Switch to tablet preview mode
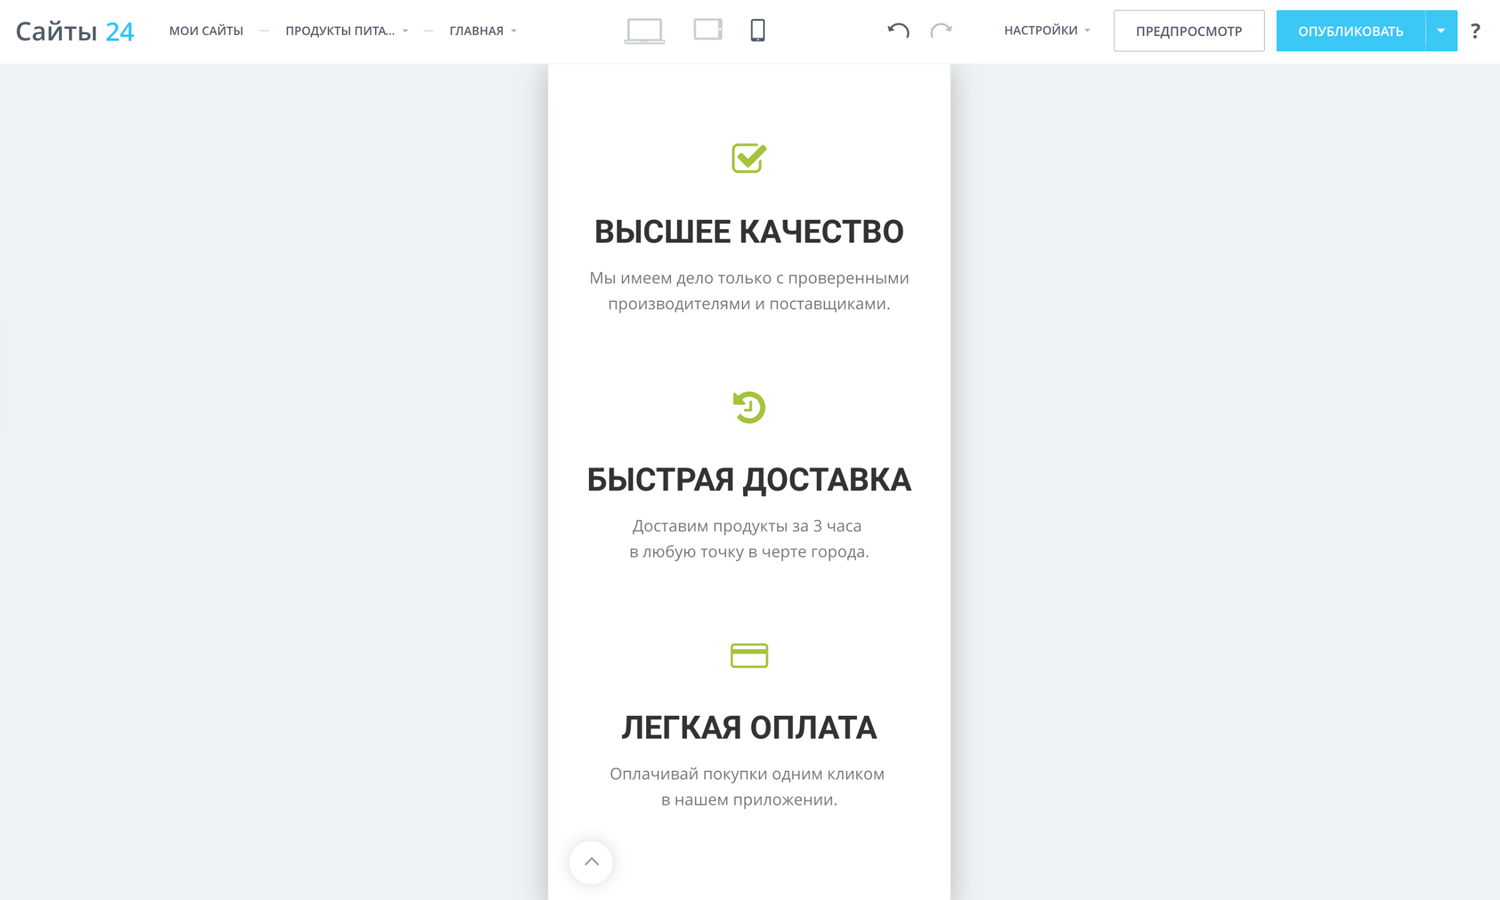This screenshot has width=1500, height=900. [x=708, y=30]
